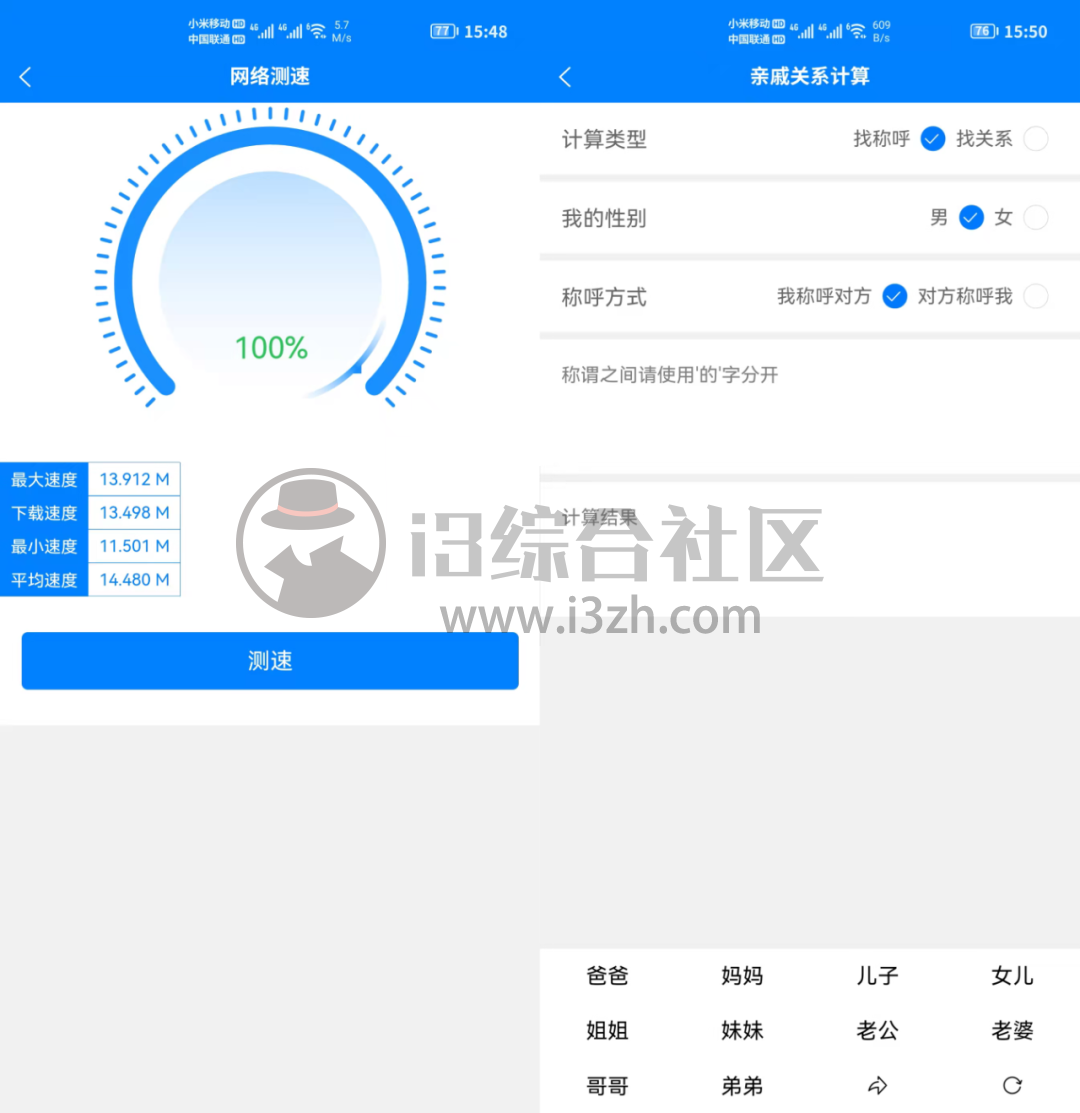Select the 找关系 calculation type
Viewport: 1080px width, 1113px height.
point(1035,138)
